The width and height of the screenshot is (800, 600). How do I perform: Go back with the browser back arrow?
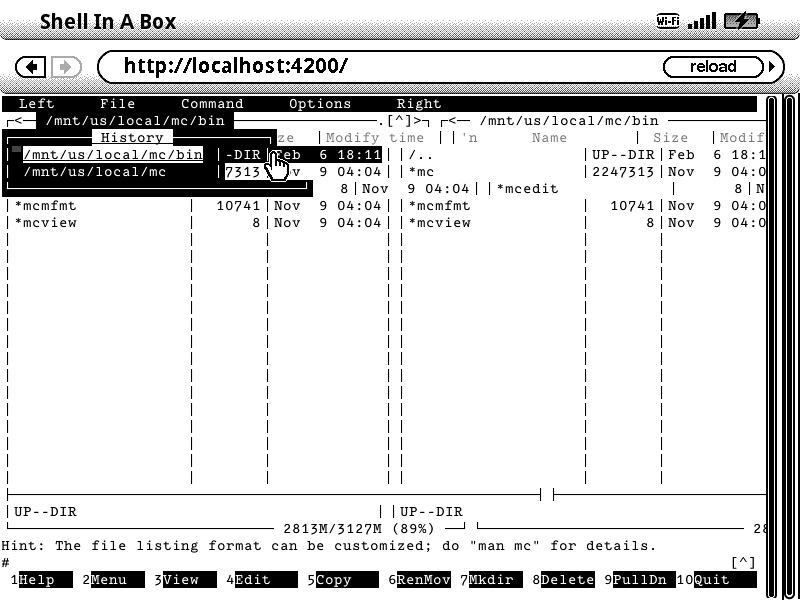[x=31, y=67]
